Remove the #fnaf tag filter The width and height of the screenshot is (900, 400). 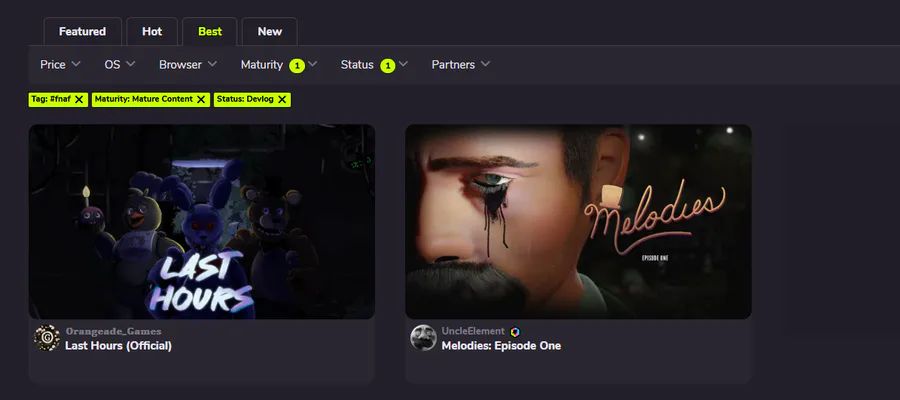[x=79, y=99]
